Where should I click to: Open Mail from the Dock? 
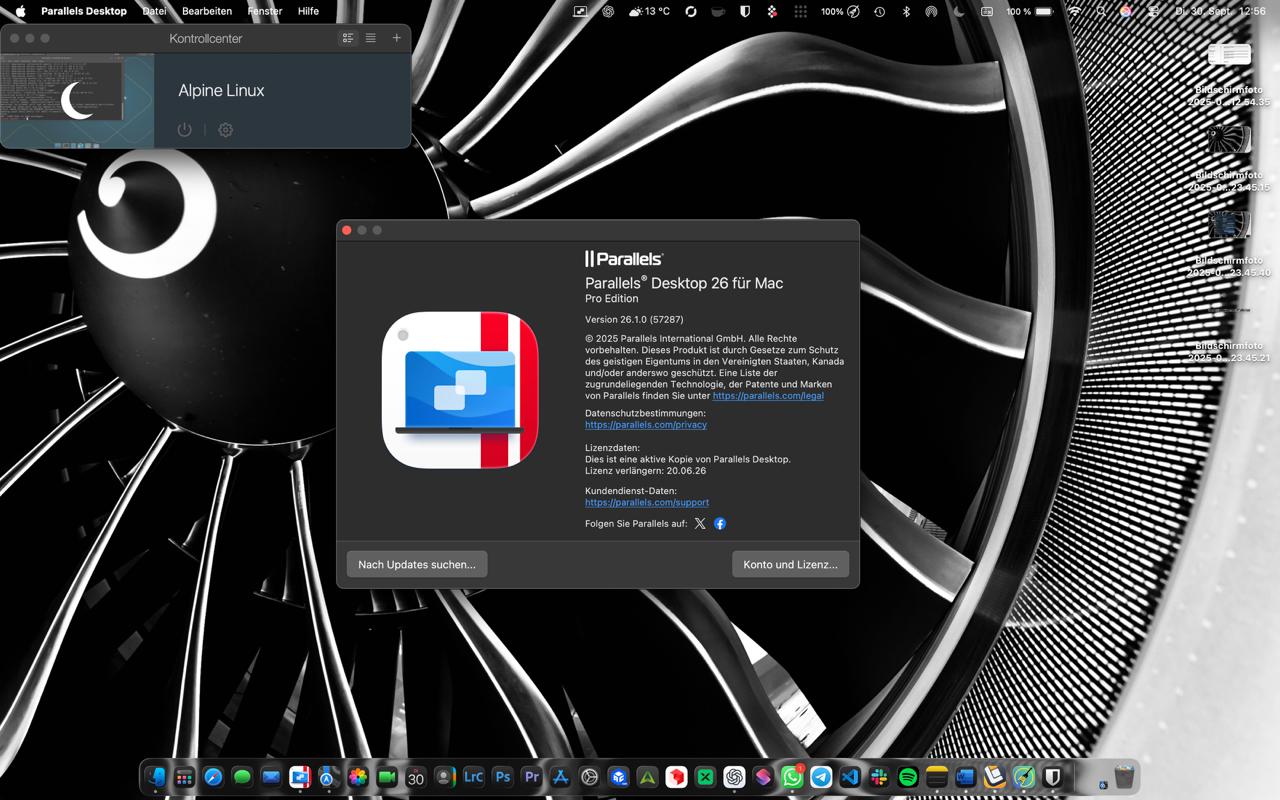(271, 777)
